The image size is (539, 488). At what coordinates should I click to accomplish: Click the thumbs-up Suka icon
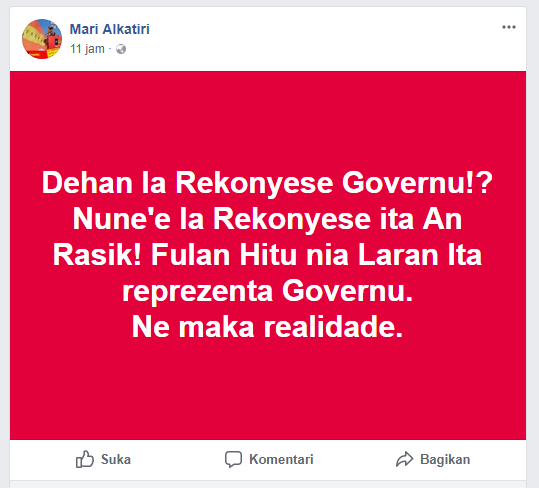pyautogui.click(x=85, y=459)
